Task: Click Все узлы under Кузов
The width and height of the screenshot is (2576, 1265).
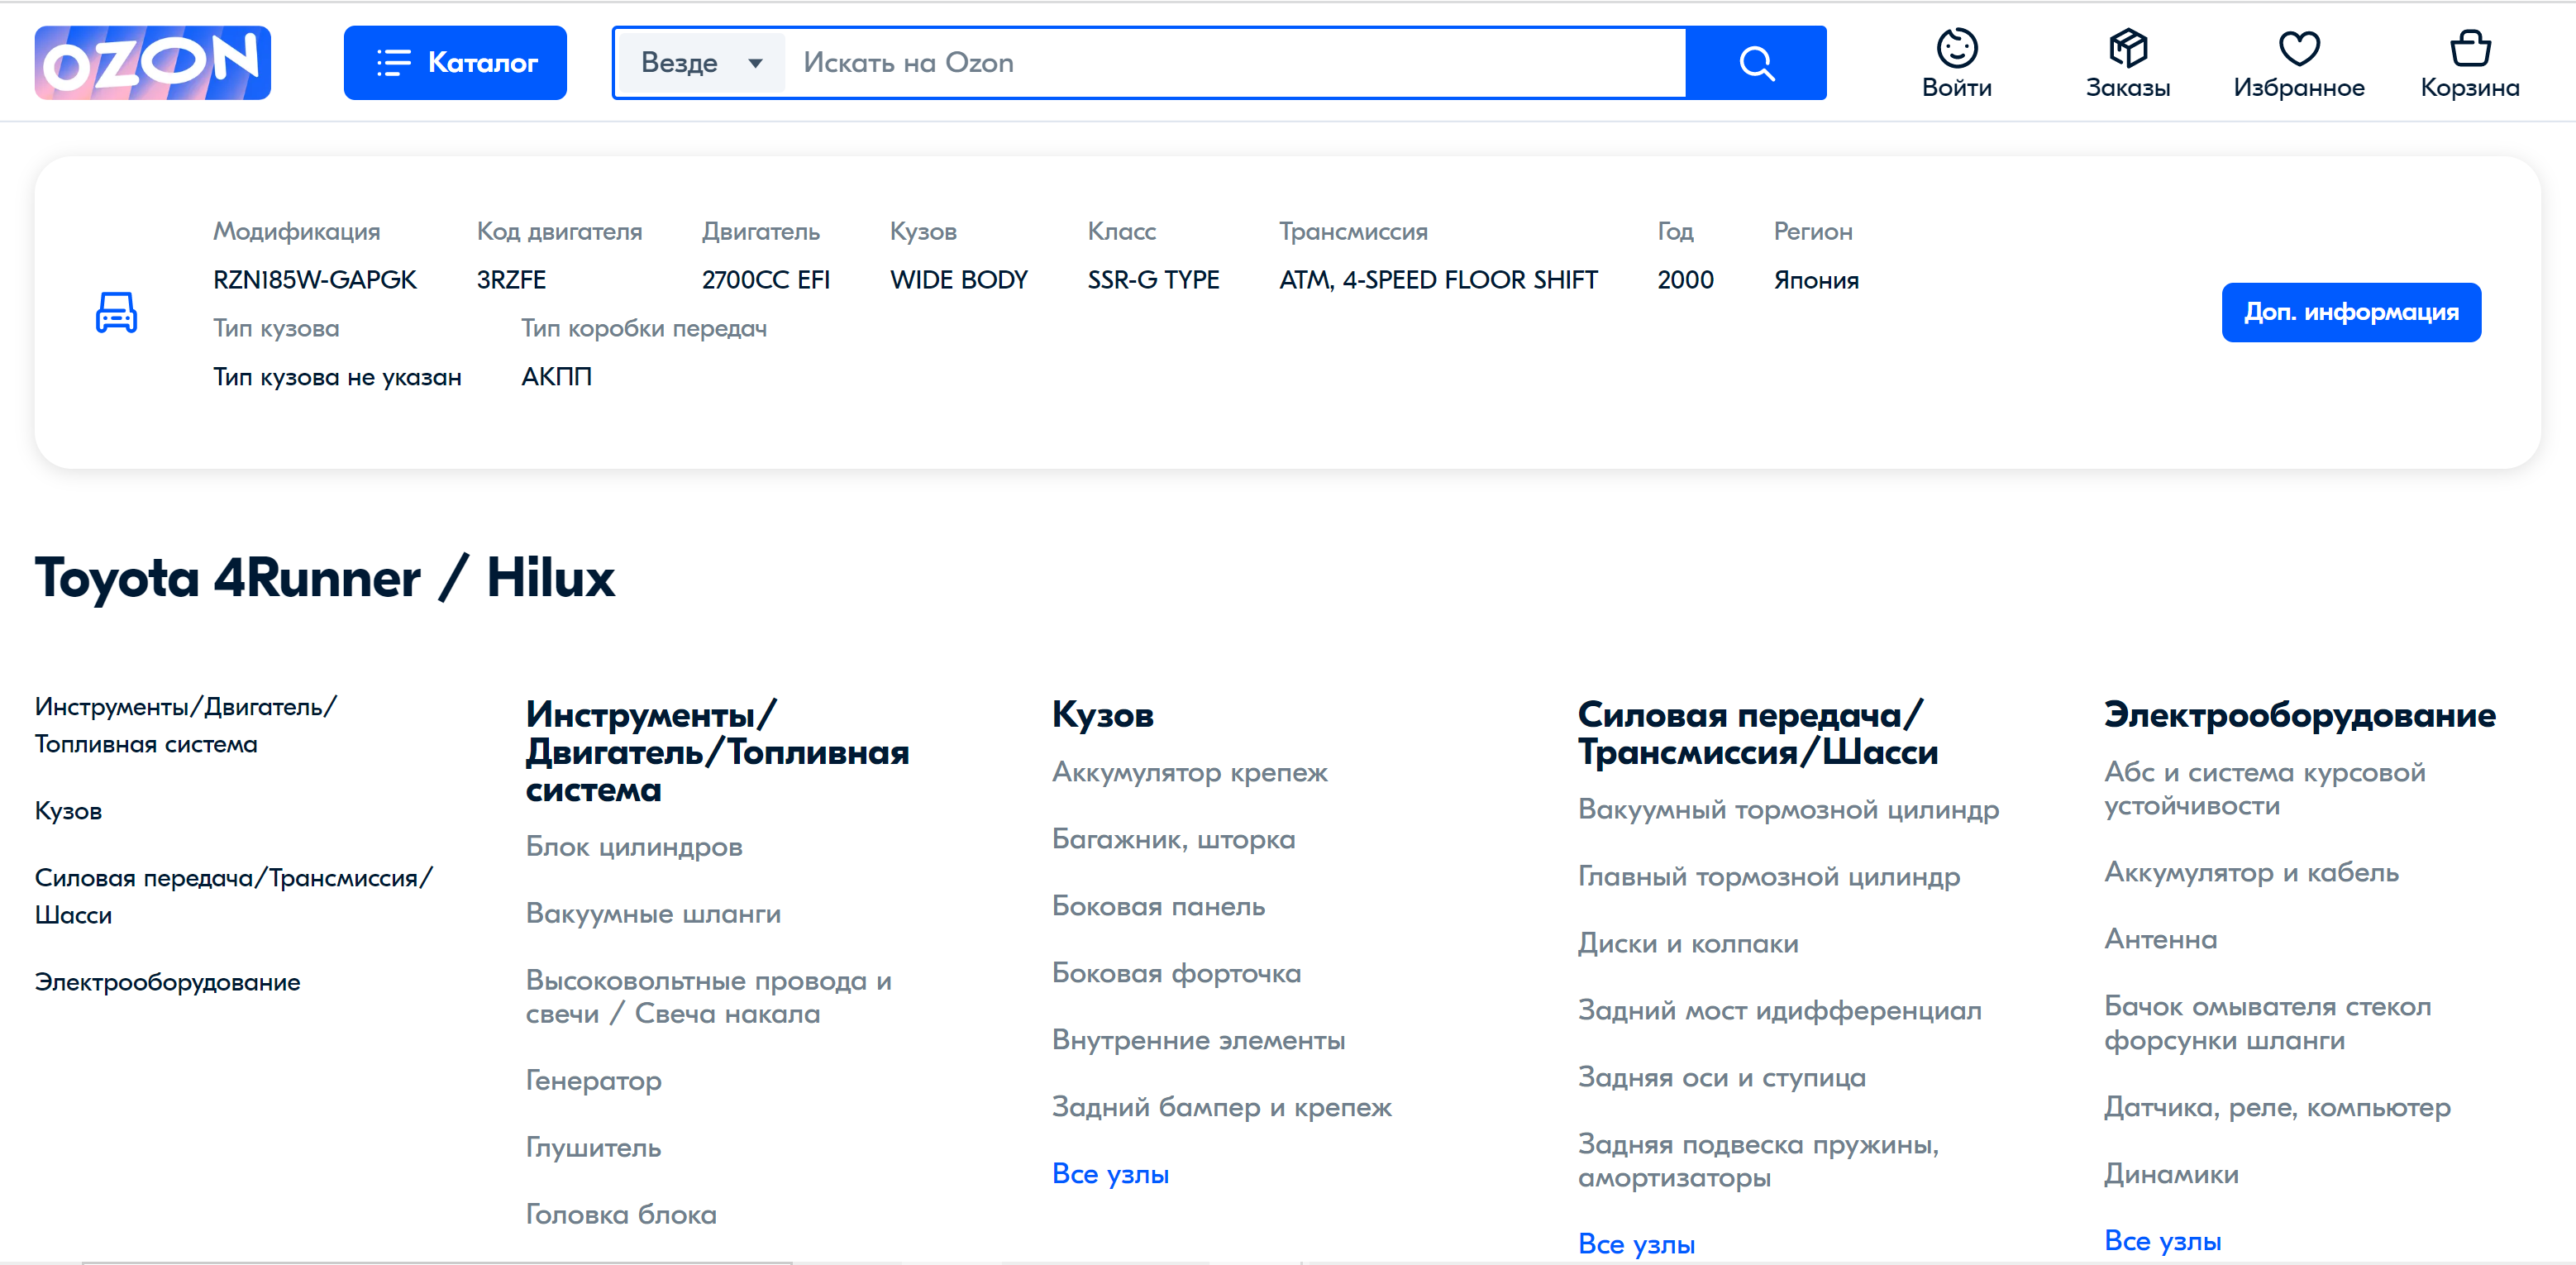Action: point(1110,1174)
